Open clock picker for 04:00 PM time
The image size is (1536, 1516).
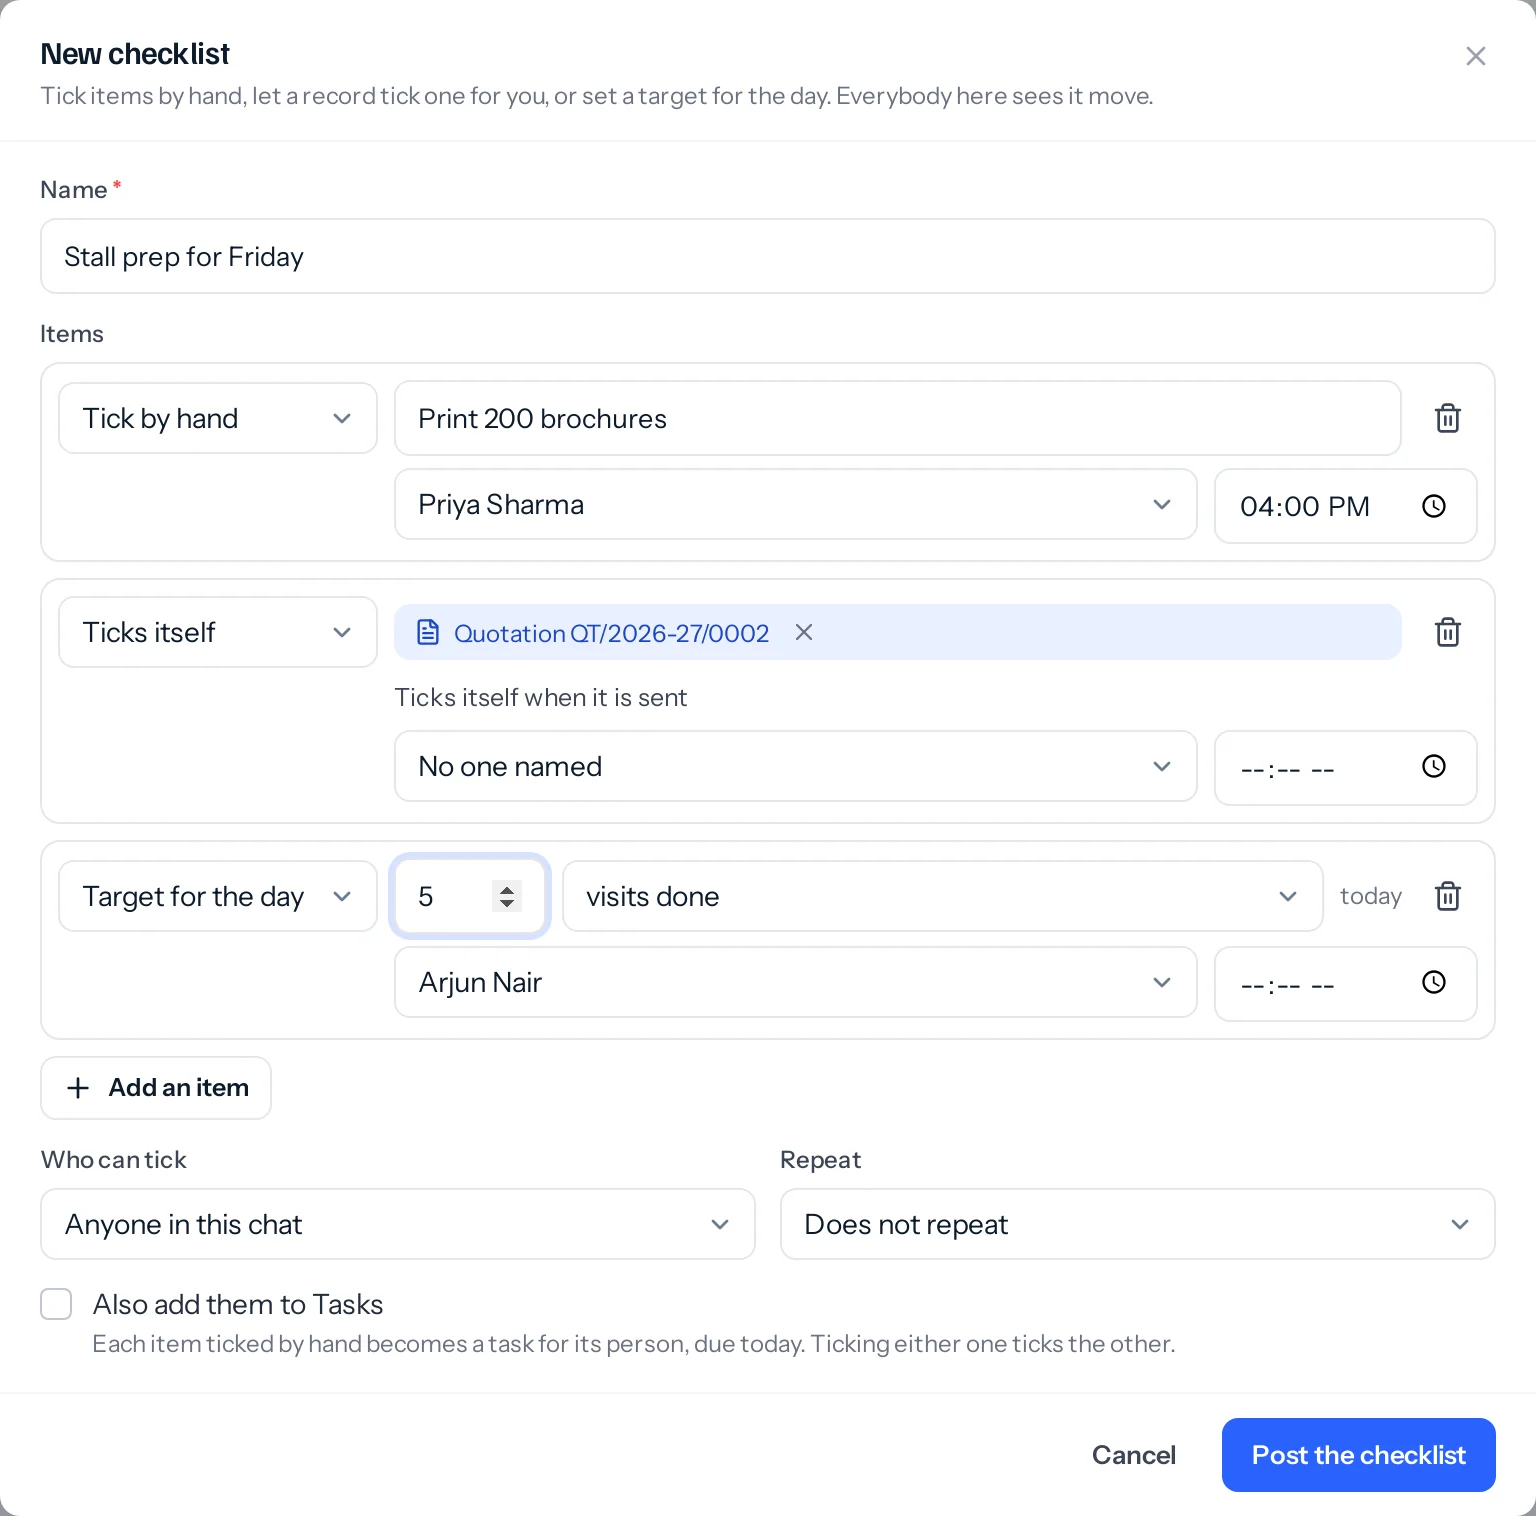point(1434,506)
